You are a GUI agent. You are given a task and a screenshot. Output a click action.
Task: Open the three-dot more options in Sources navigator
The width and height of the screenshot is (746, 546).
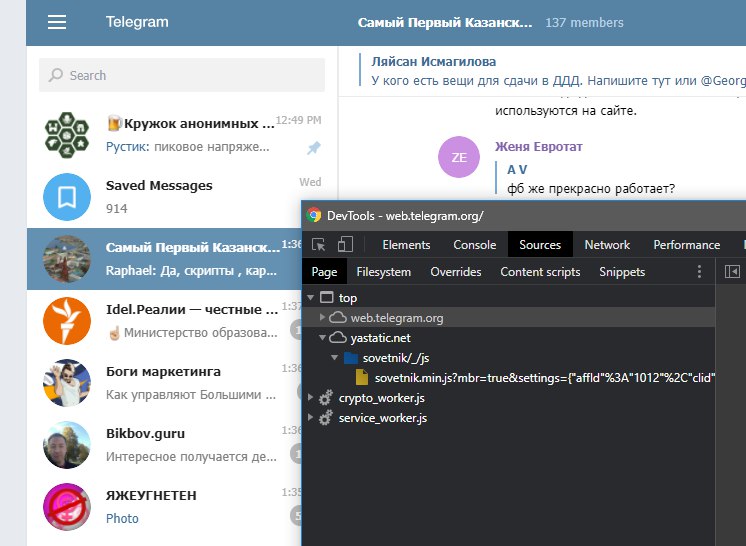pyautogui.click(x=699, y=272)
